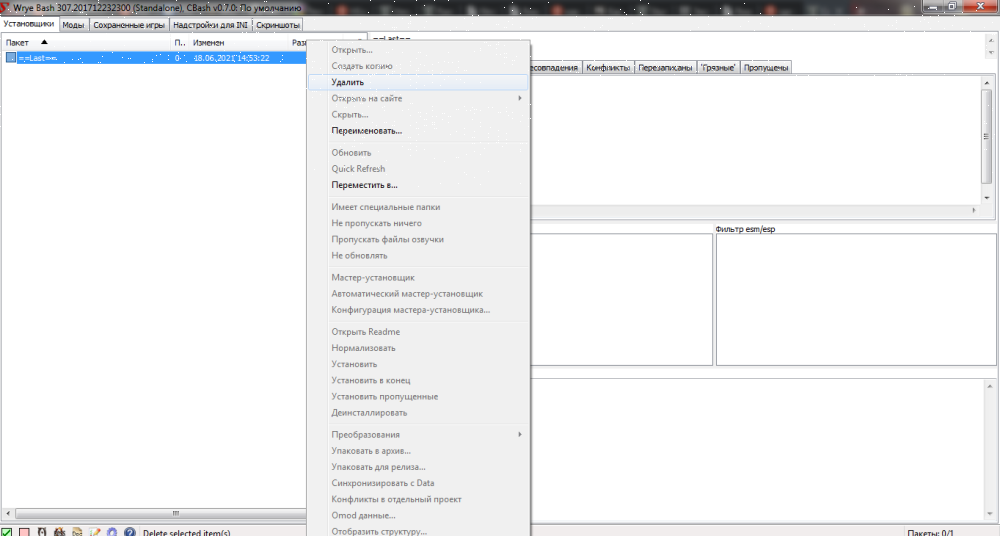Click the pink square status bar icon
1000x536 pixels.
(x=24, y=532)
